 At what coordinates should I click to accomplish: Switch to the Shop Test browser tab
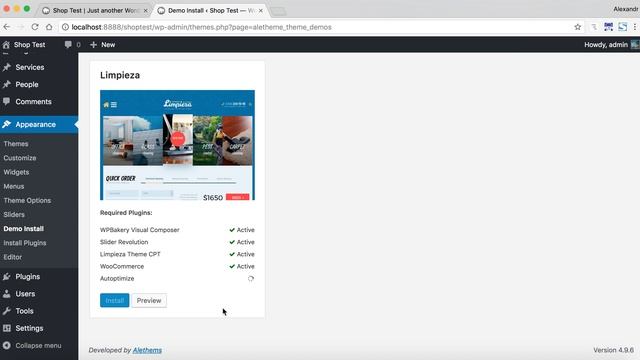(95, 11)
